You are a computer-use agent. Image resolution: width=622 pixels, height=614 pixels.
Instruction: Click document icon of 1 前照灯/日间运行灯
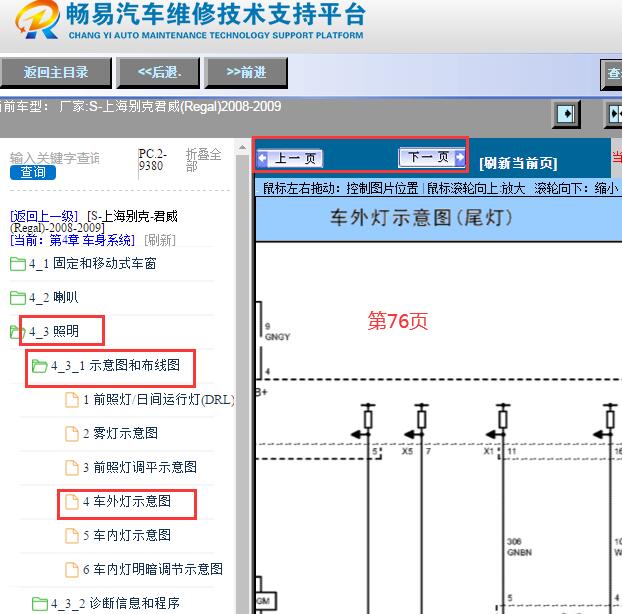(x=72, y=400)
